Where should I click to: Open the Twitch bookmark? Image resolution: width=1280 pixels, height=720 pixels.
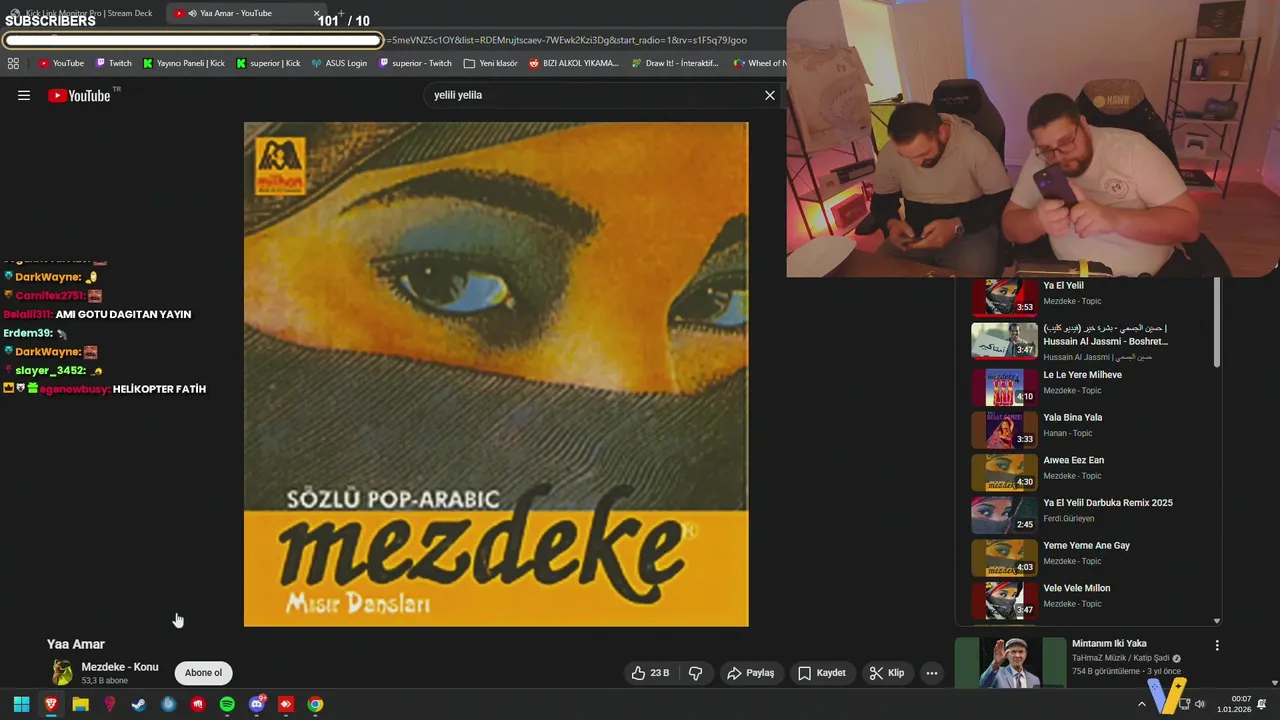(x=113, y=63)
